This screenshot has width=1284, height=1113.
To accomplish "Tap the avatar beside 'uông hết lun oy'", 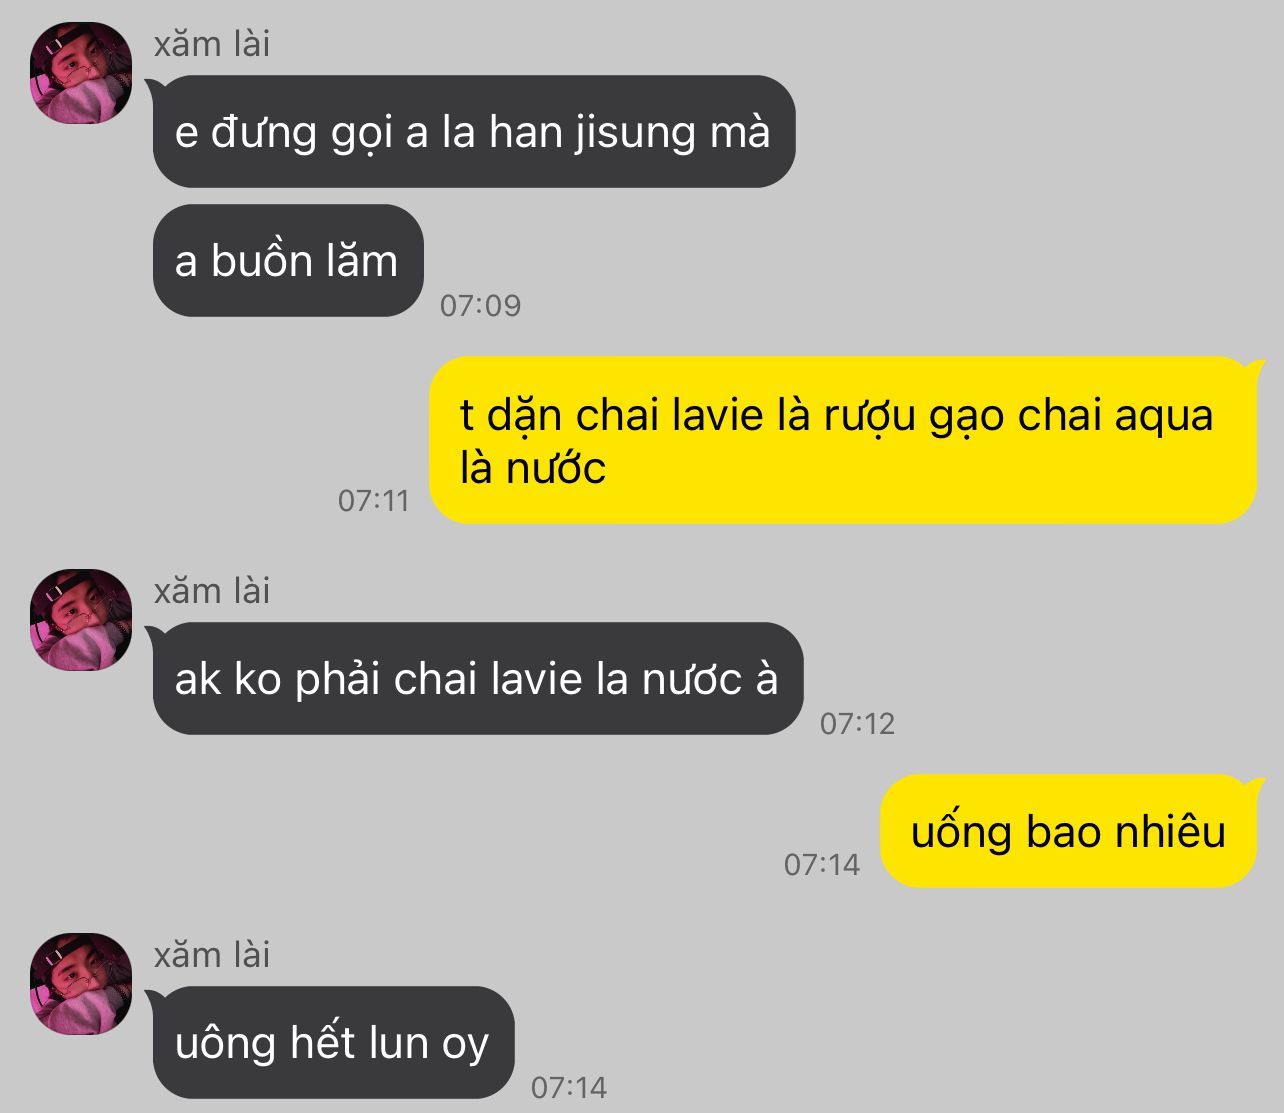I will (x=81, y=984).
